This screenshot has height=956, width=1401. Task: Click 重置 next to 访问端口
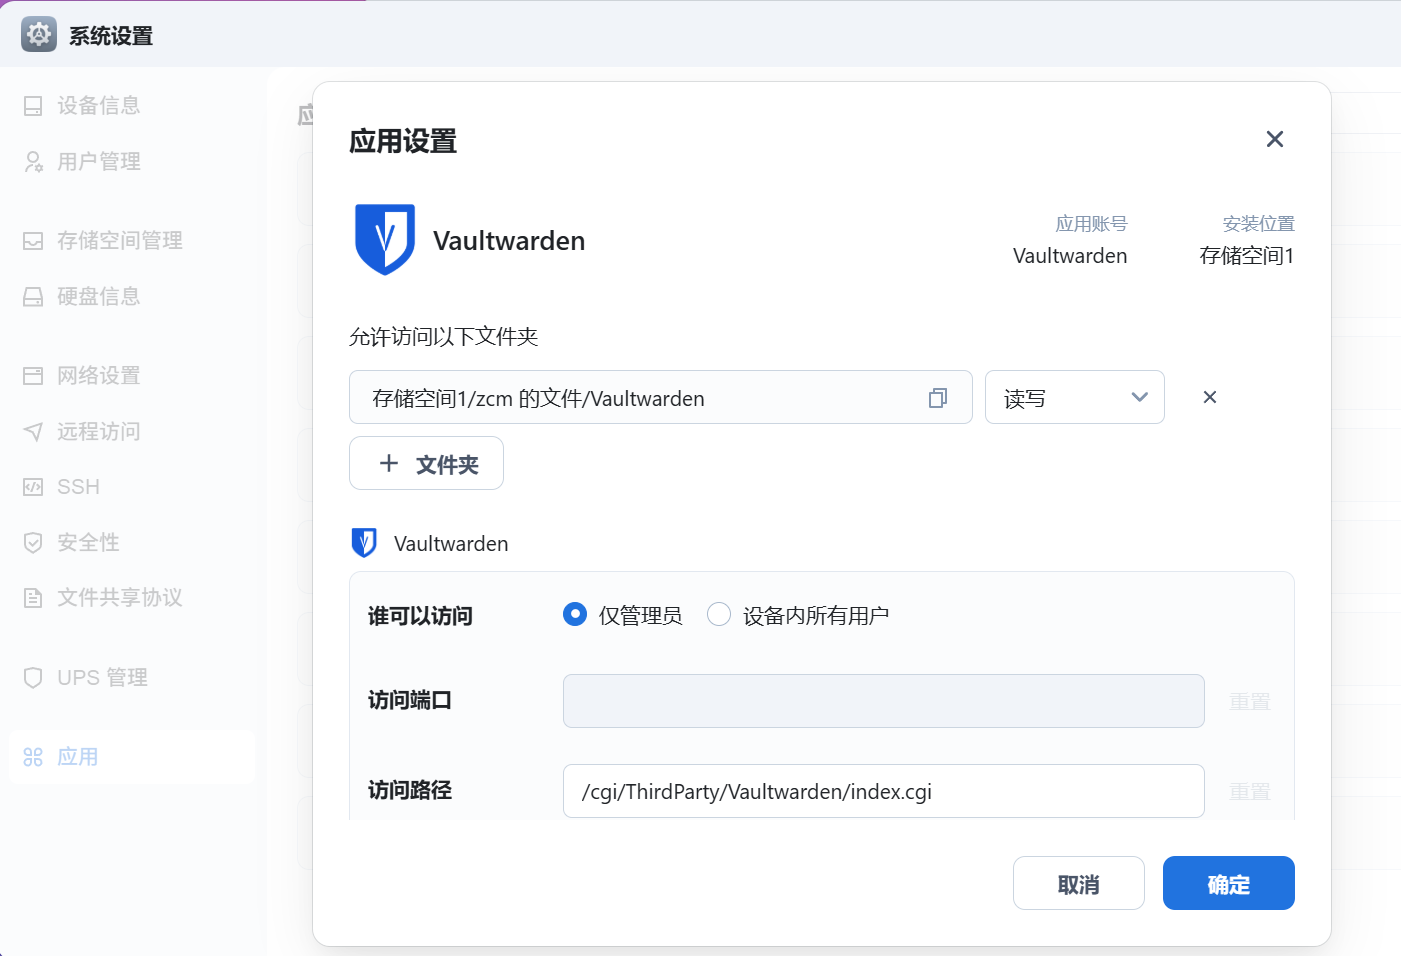pos(1250,702)
